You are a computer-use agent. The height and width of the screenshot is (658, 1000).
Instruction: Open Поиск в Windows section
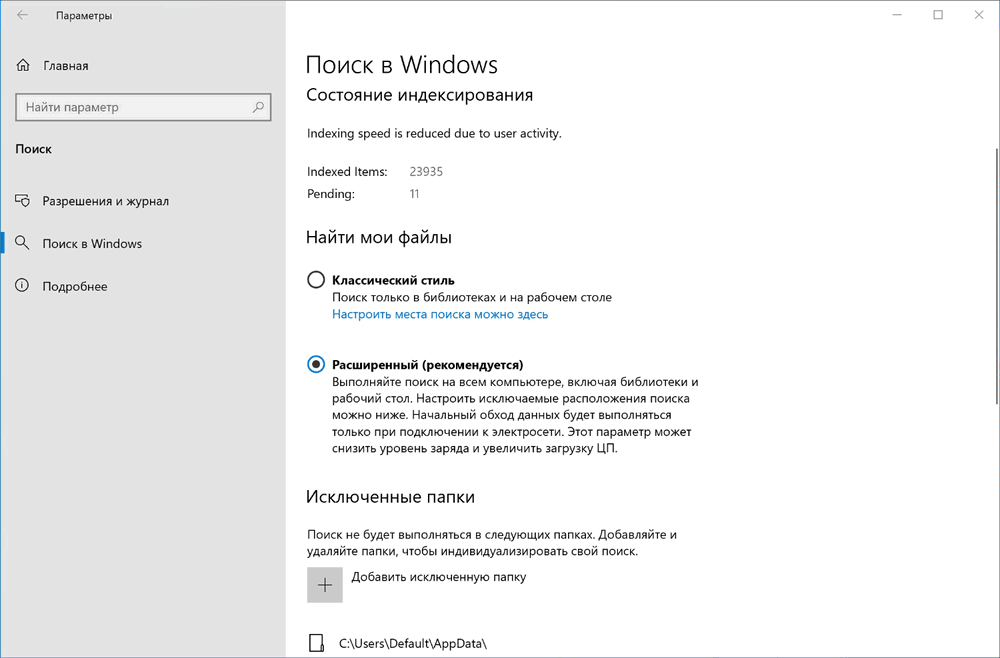(x=92, y=244)
